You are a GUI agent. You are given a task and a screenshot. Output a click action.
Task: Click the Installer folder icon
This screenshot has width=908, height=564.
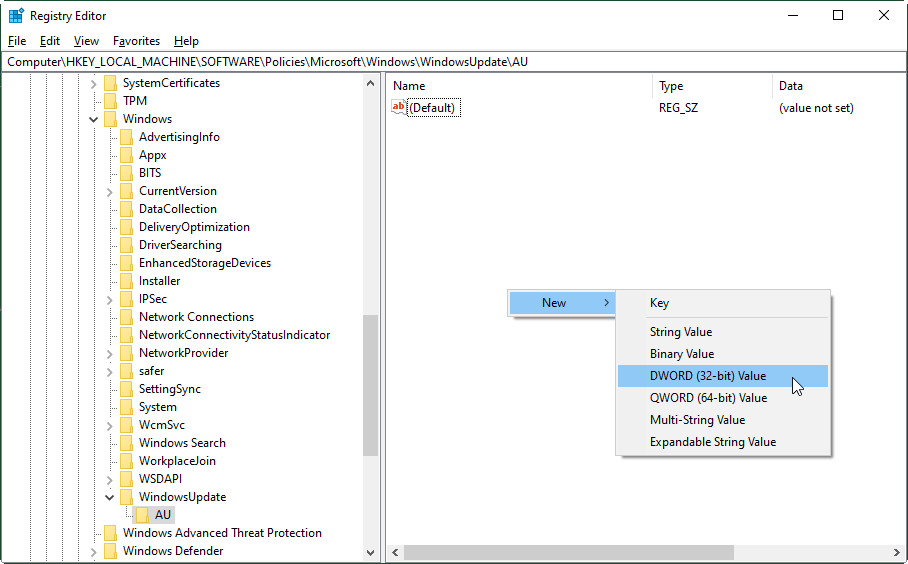coord(126,281)
